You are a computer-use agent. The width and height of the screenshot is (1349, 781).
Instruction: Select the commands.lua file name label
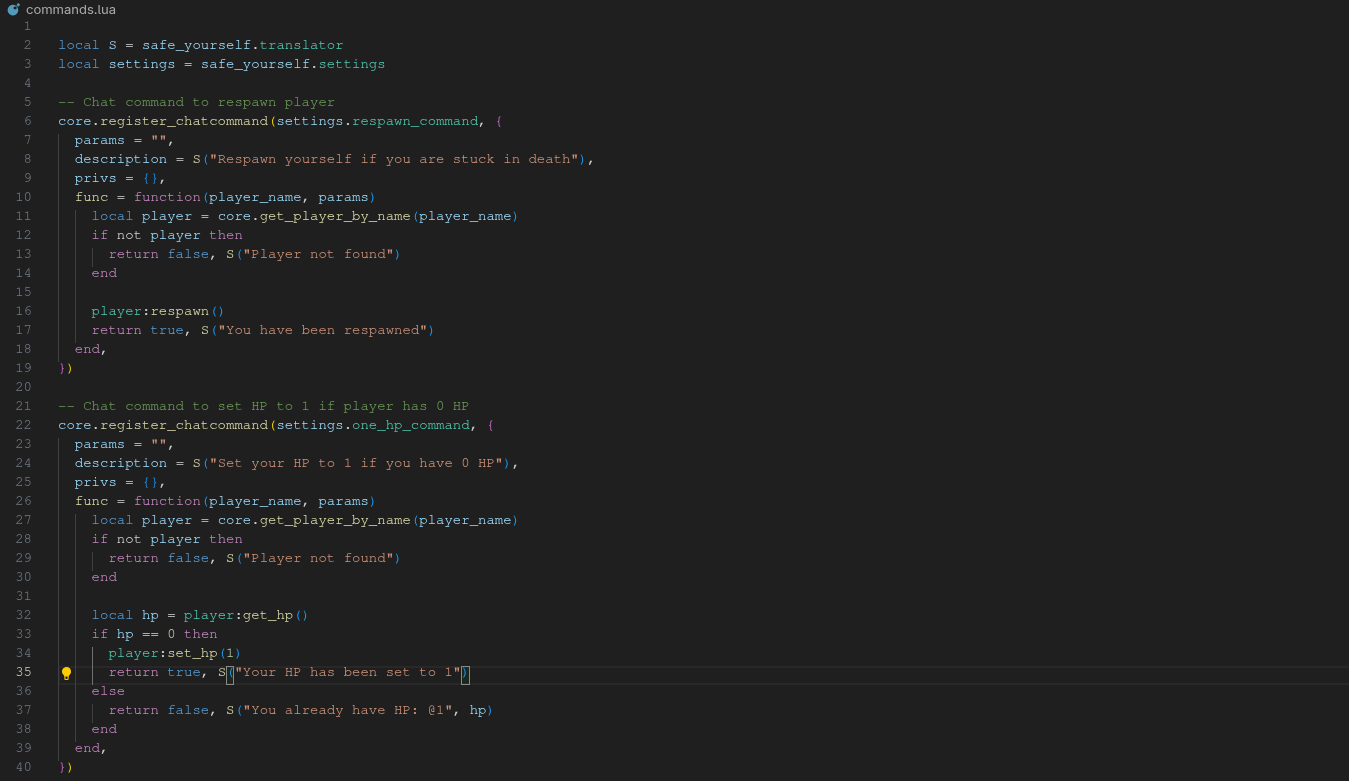coord(70,9)
